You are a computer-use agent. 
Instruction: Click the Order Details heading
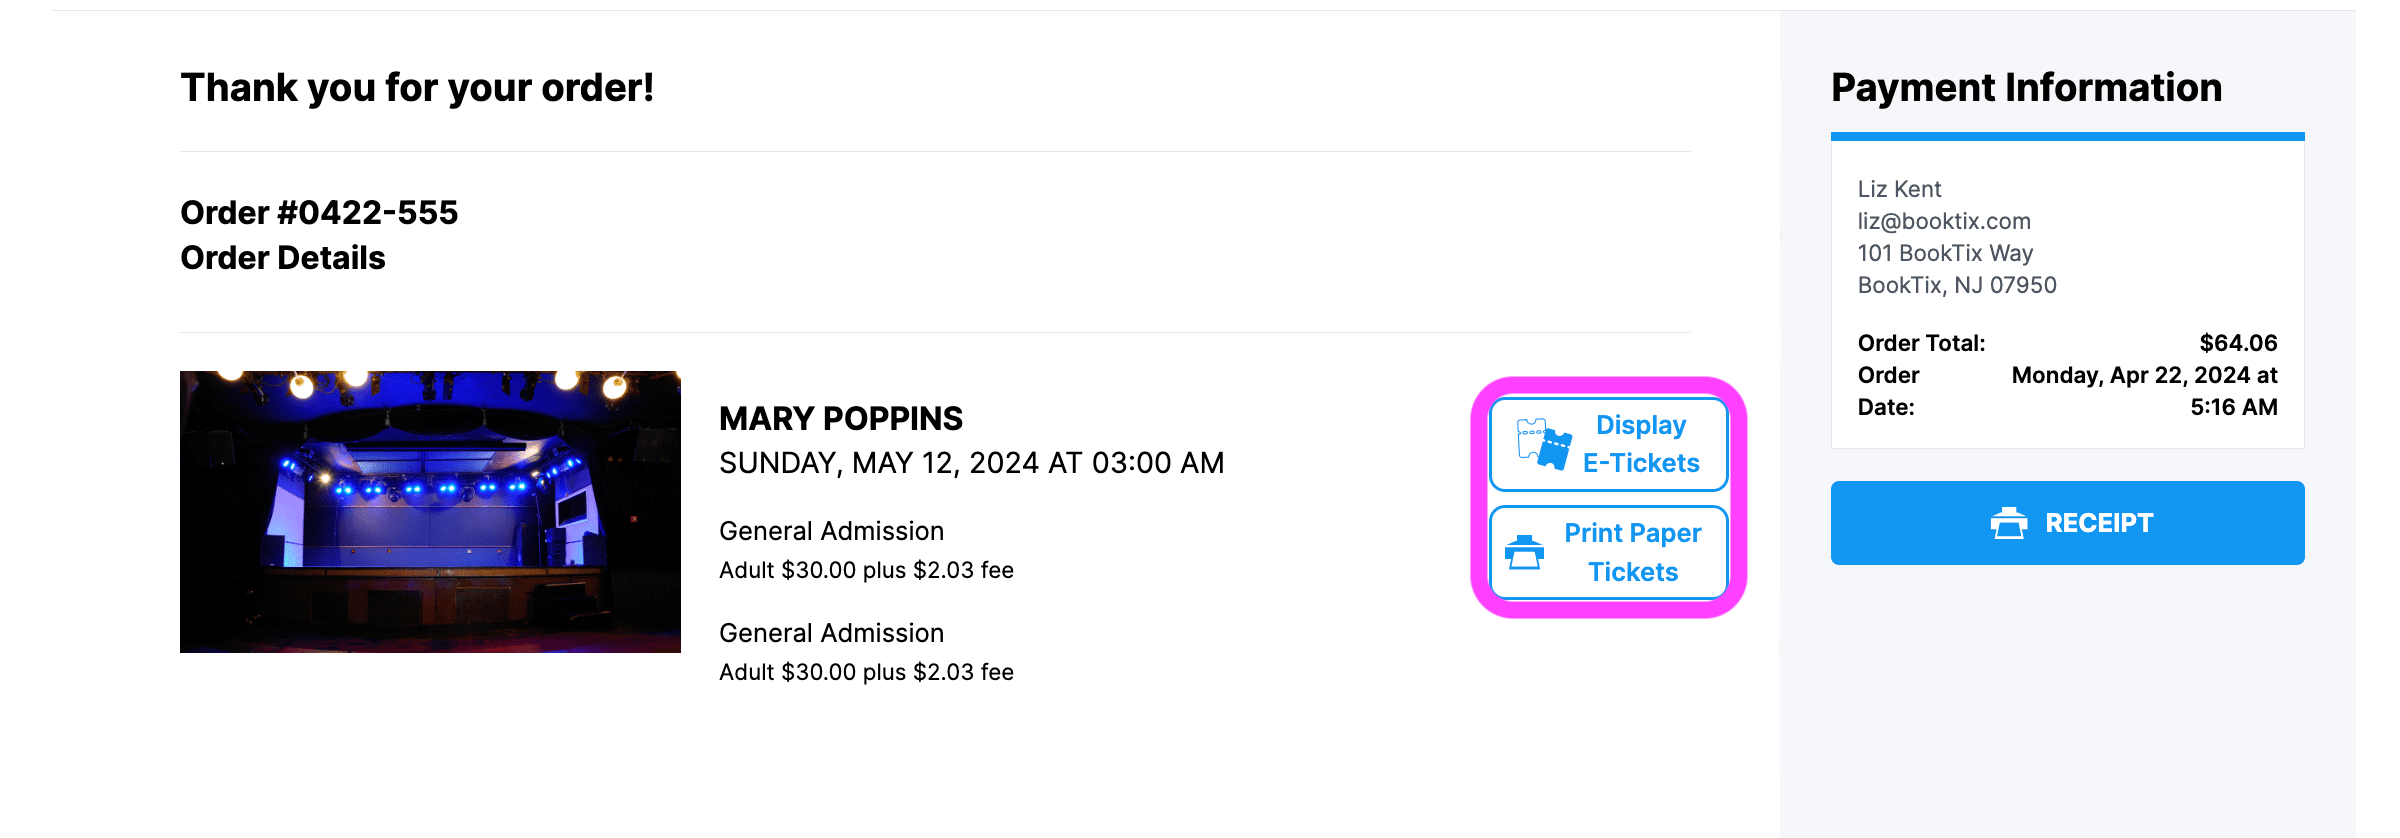click(x=283, y=258)
